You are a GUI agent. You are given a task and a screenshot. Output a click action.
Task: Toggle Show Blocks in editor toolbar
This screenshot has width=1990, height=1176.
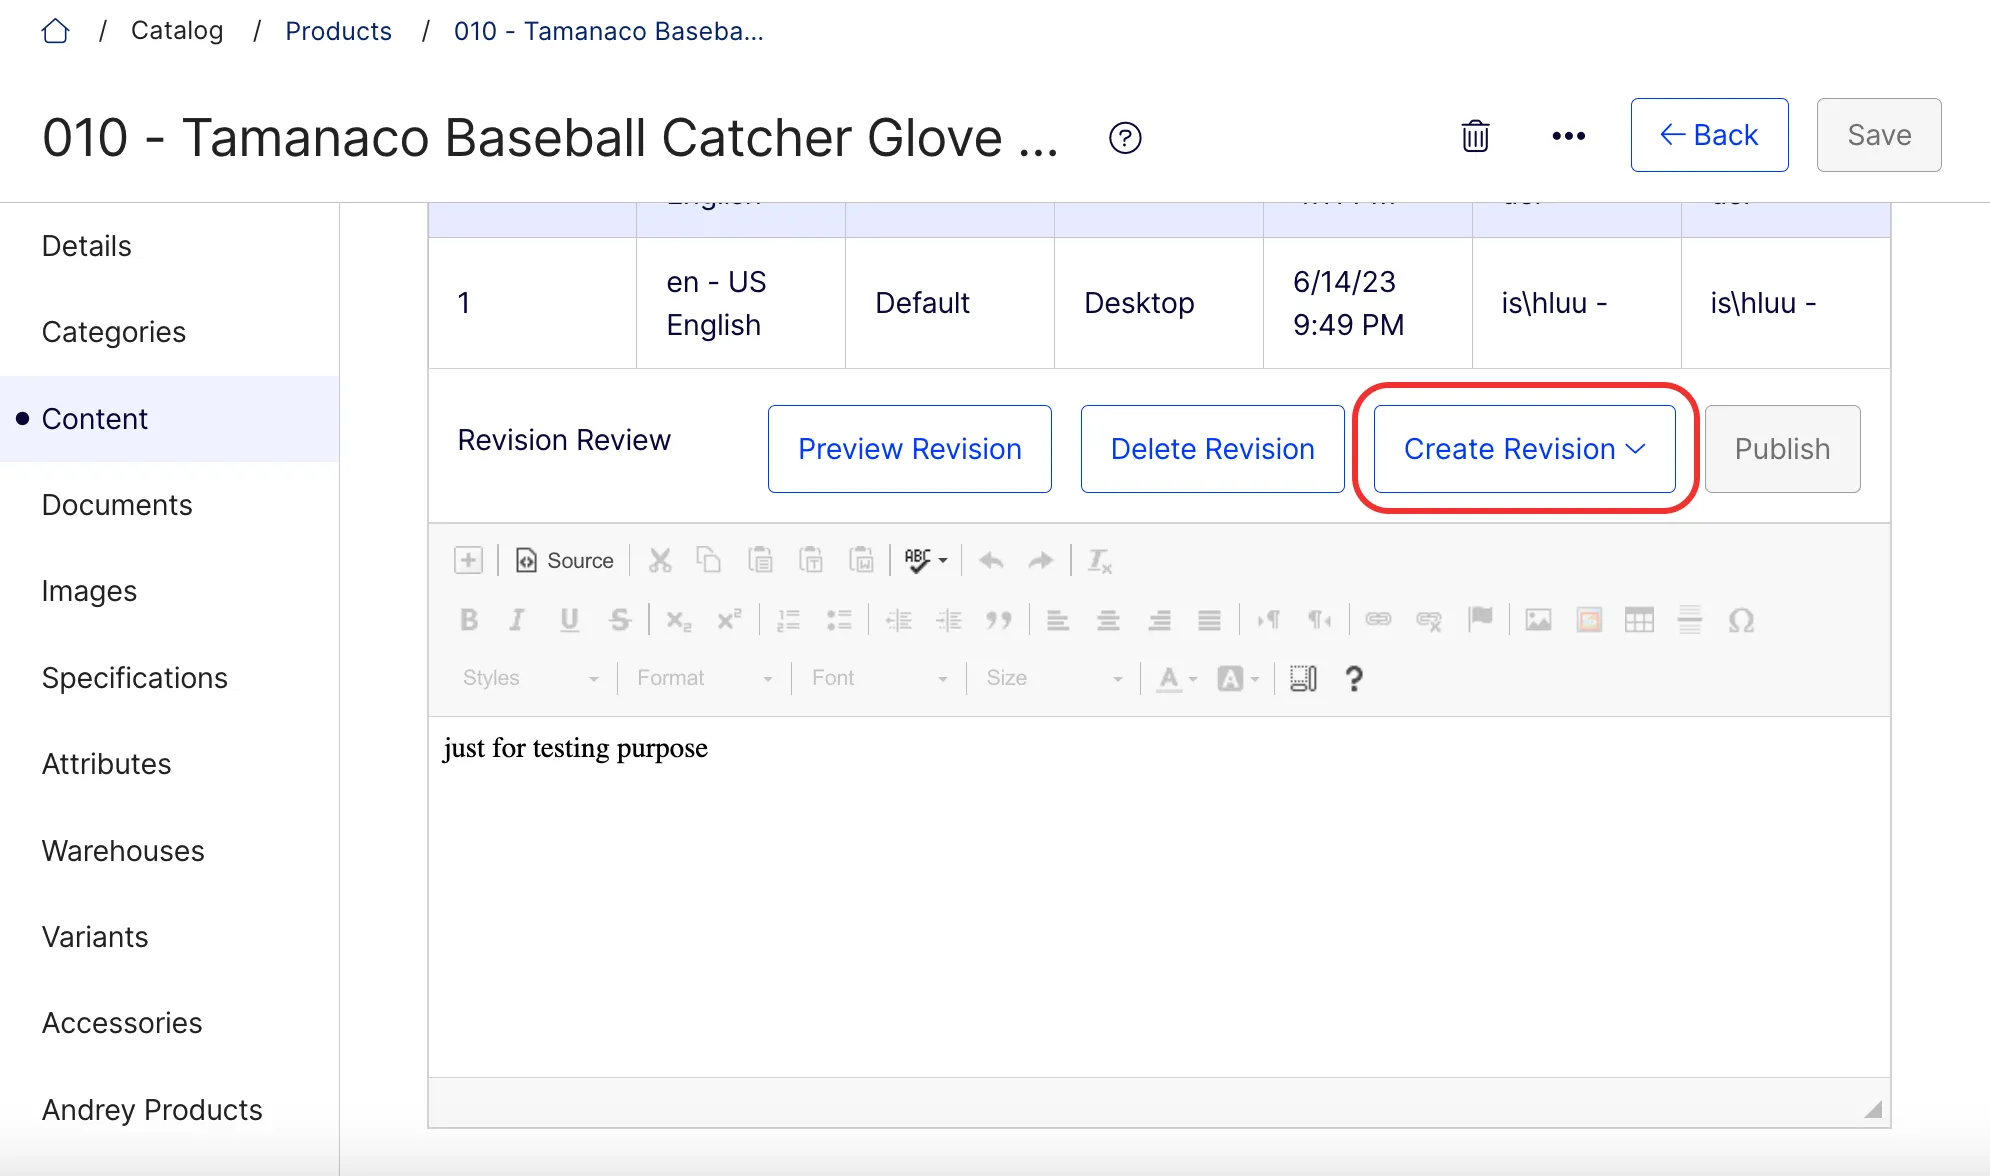1303,678
